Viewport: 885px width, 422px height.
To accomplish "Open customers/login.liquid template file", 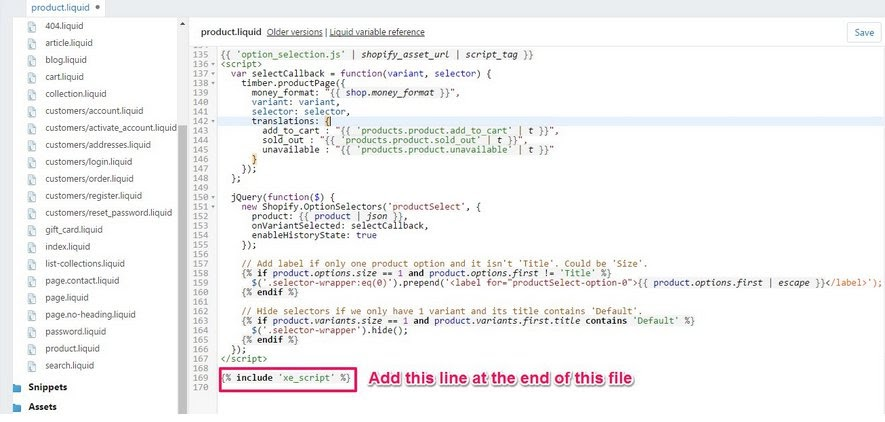I will point(88,162).
